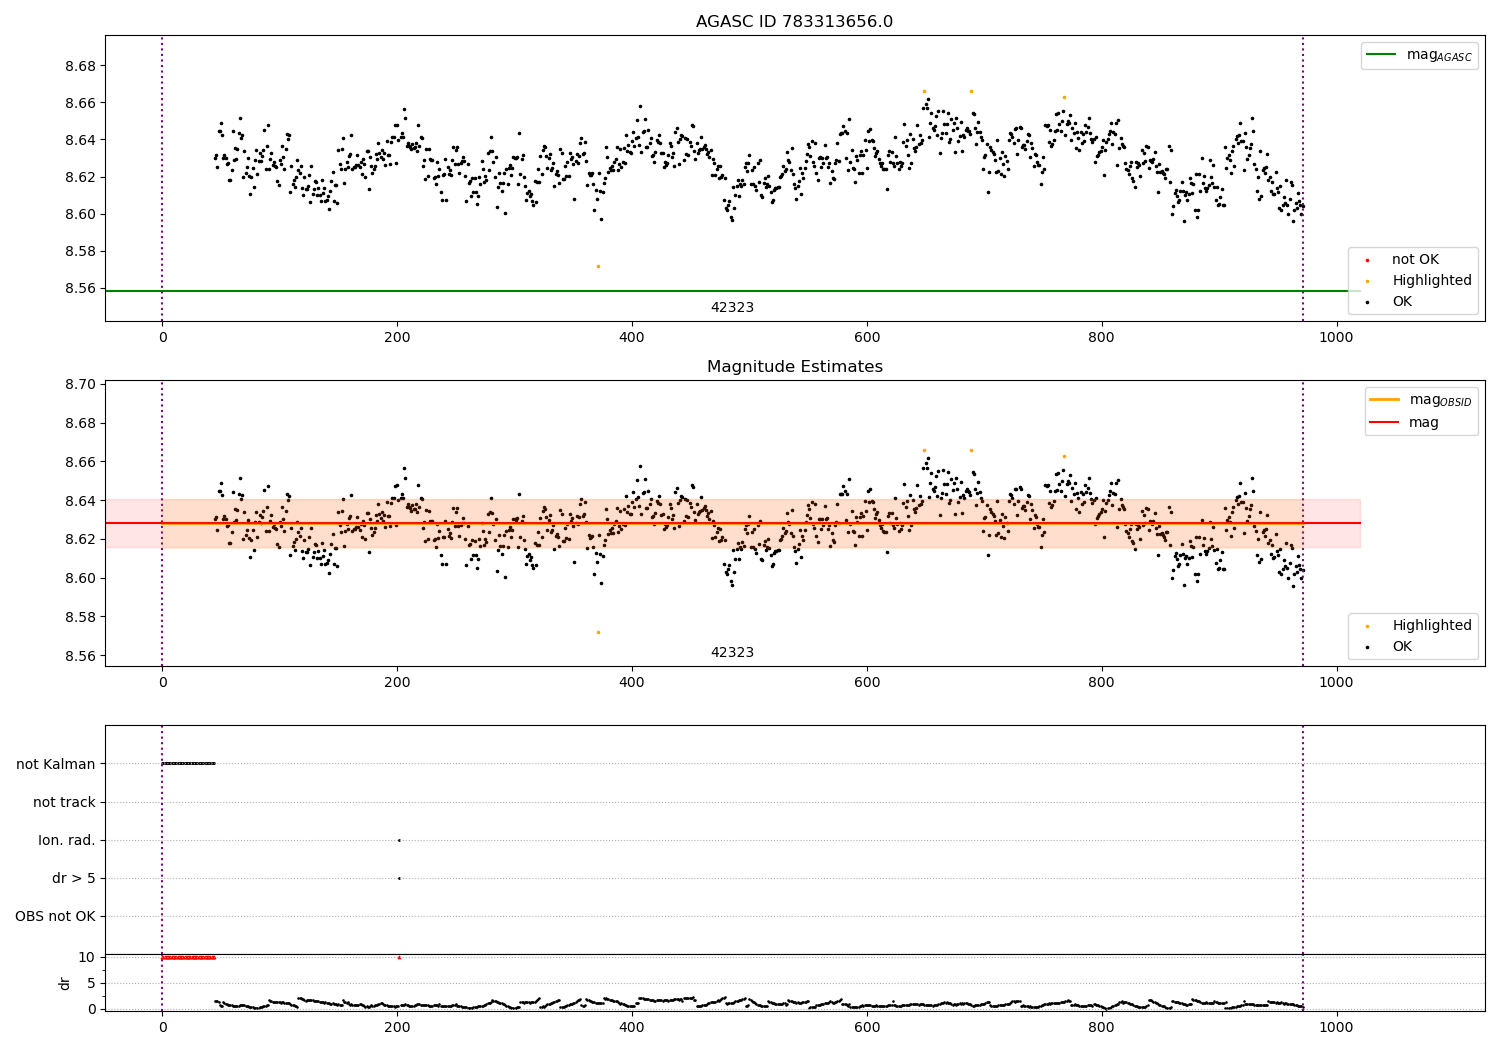
Task: Click the 'not Kalman' y-axis label
Action: [56, 764]
